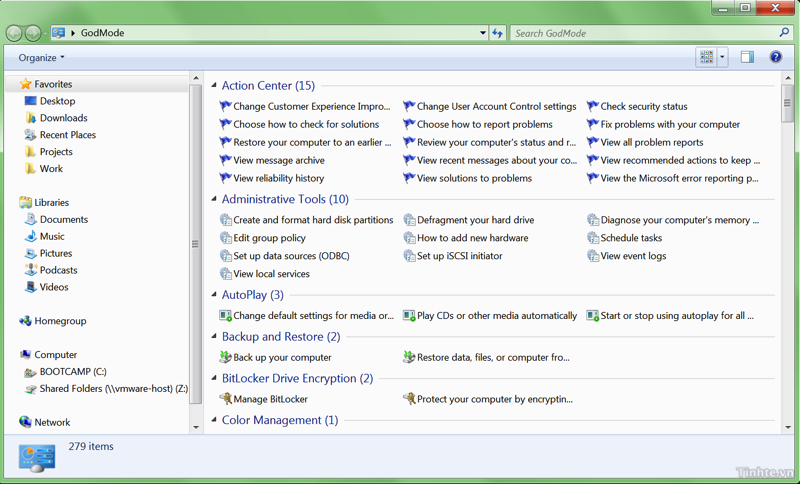Open the Organize menu
Image resolution: width=800 pixels, height=484 pixels.
pos(41,58)
